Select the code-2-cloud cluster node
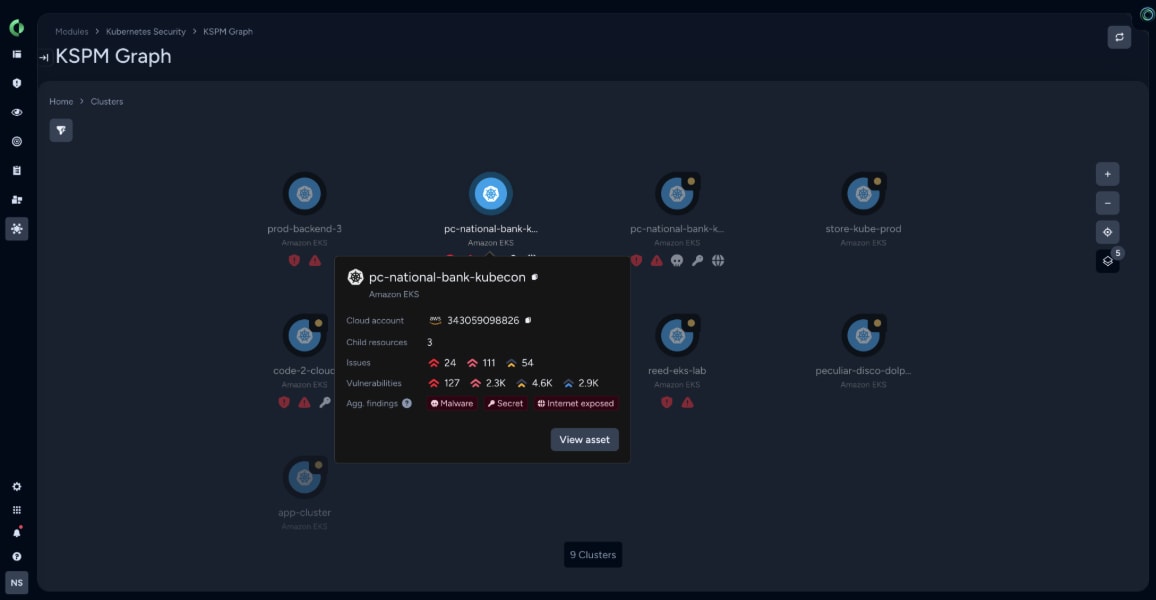 304,336
